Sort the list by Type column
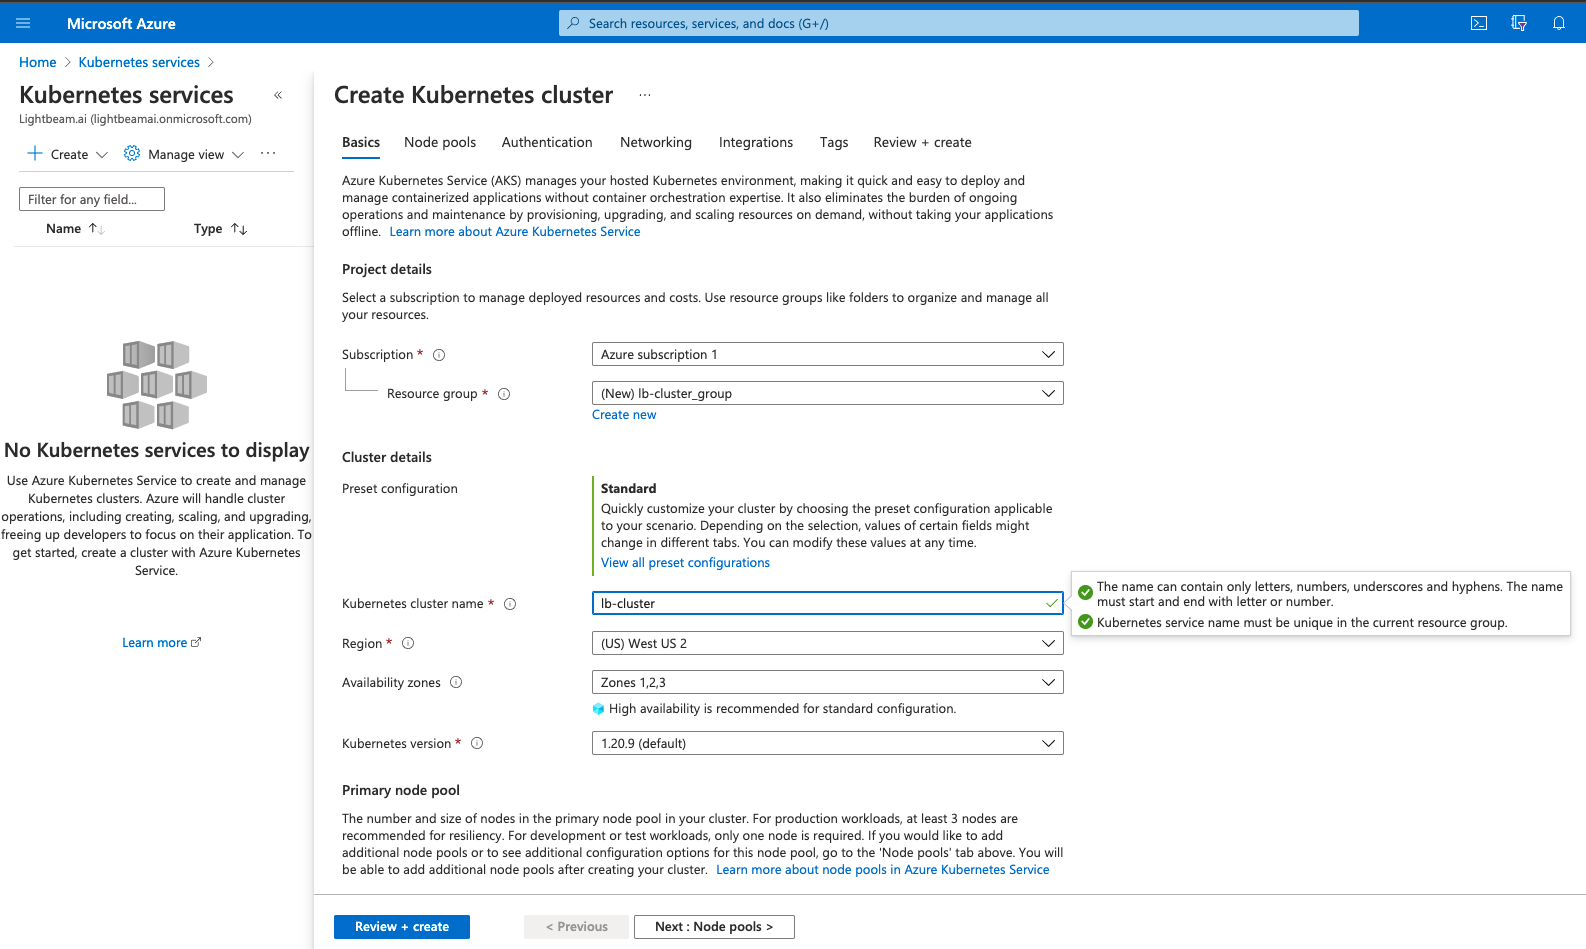The image size is (1586, 949). click(x=220, y=229)
